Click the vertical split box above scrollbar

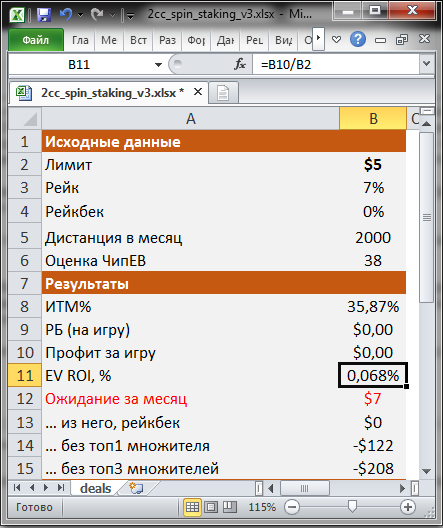click(x=427, y=111)
